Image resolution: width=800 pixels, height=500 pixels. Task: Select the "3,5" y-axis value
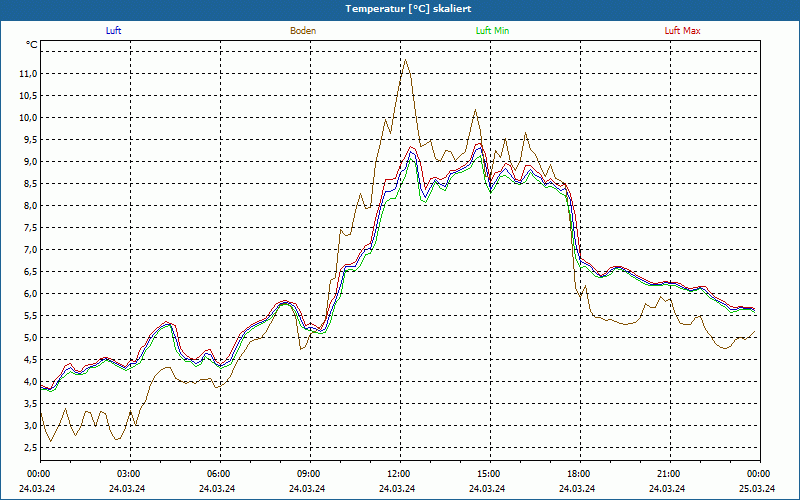tap(31, 403)
